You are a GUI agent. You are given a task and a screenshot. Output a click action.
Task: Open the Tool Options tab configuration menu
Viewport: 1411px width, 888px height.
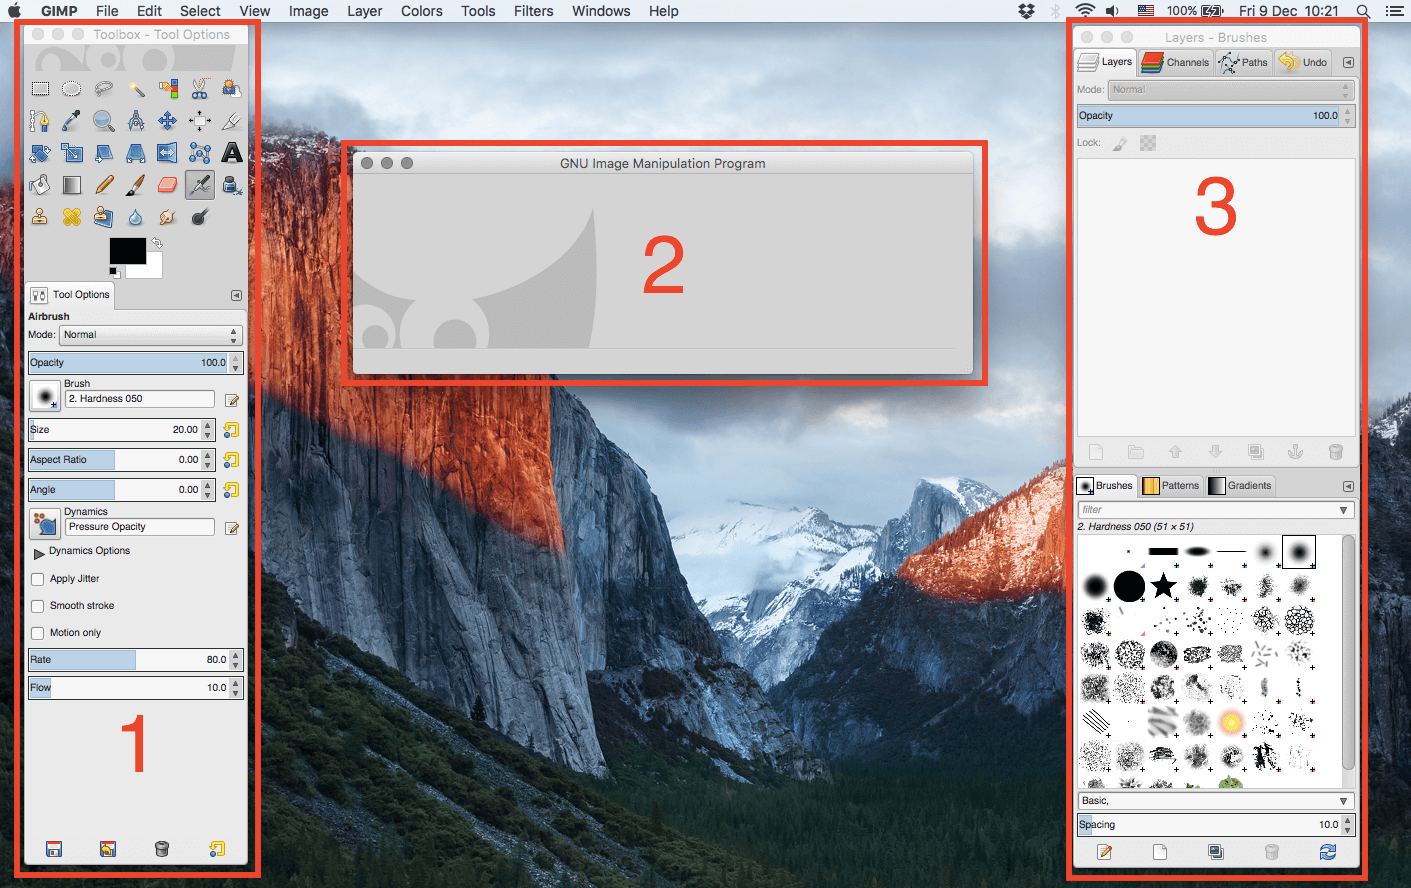(236, 295)
